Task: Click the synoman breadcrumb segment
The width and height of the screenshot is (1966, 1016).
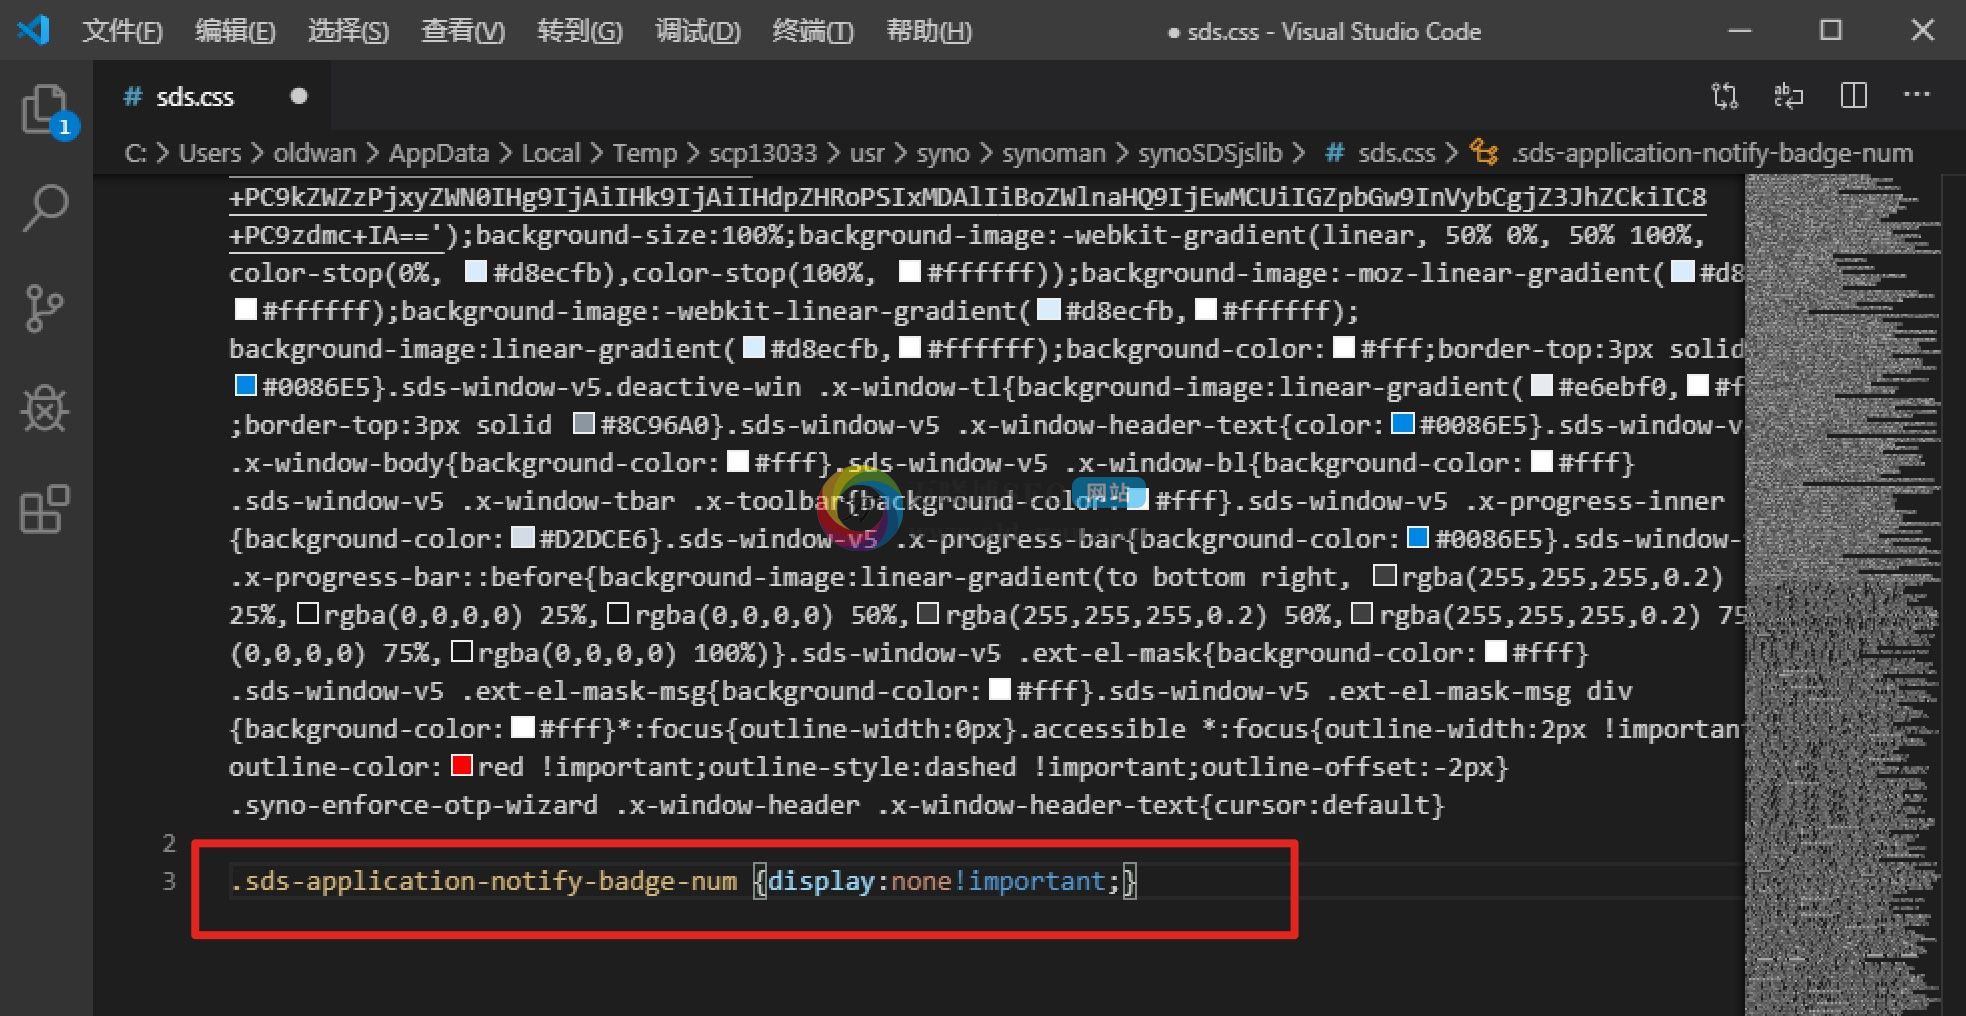Action: point(1054,153)
